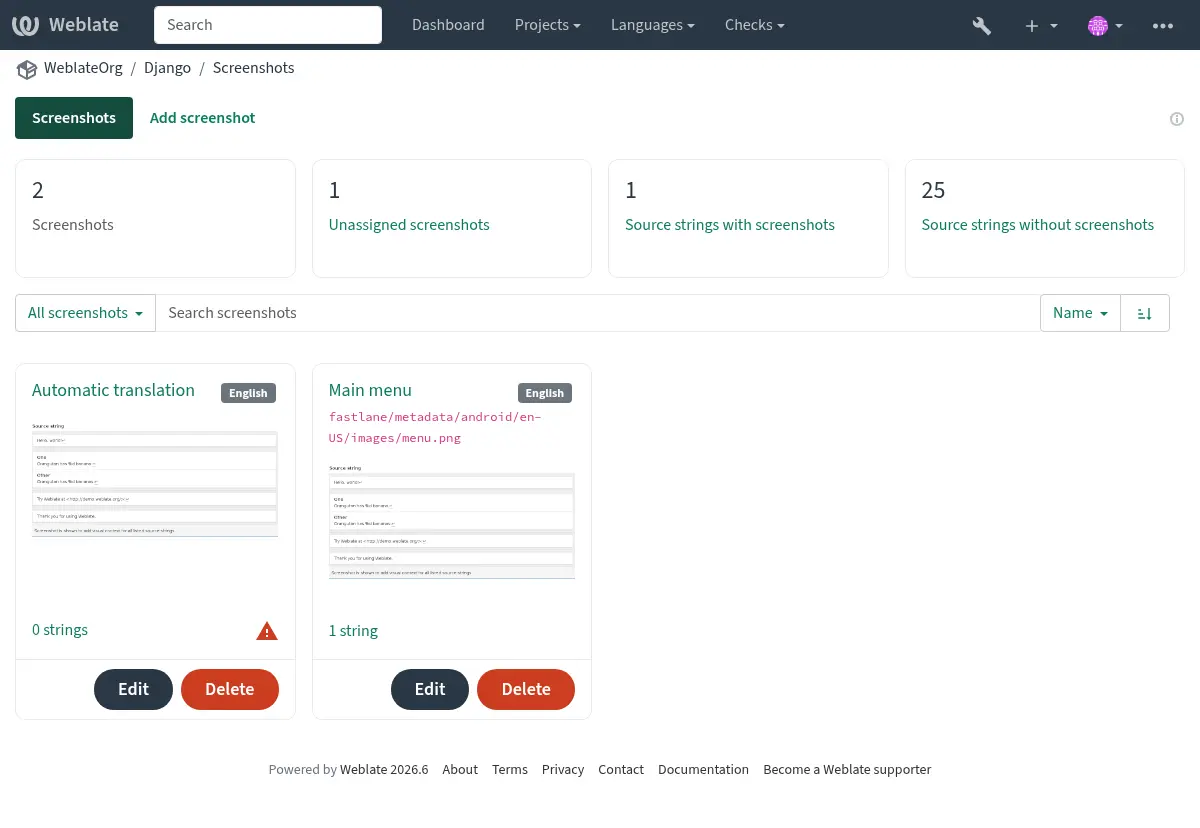Expand the Projects menu
1200x828 pixels.
coord(549,25)
